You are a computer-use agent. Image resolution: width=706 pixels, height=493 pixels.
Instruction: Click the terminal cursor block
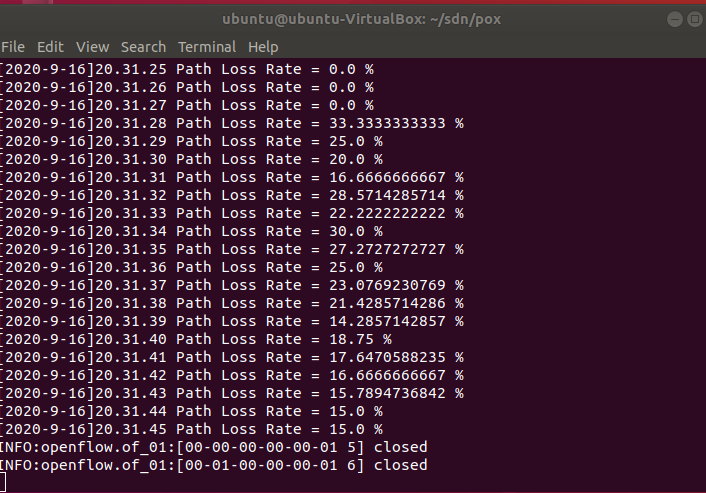point(3,482)
